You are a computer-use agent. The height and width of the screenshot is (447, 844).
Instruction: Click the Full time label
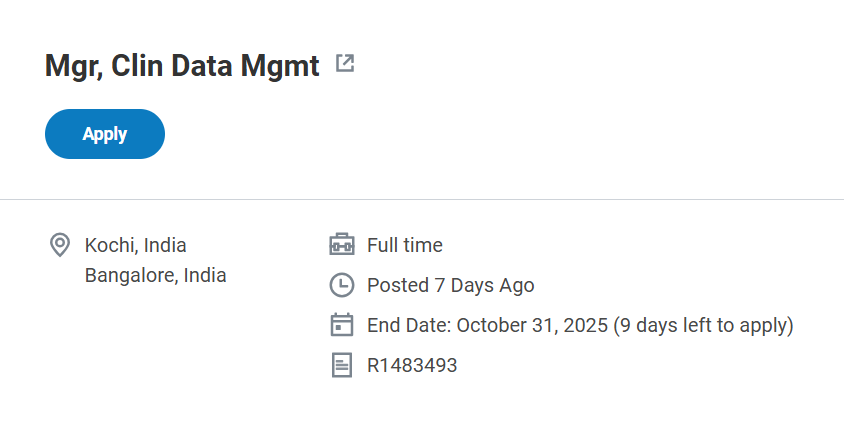coord(404,245)
